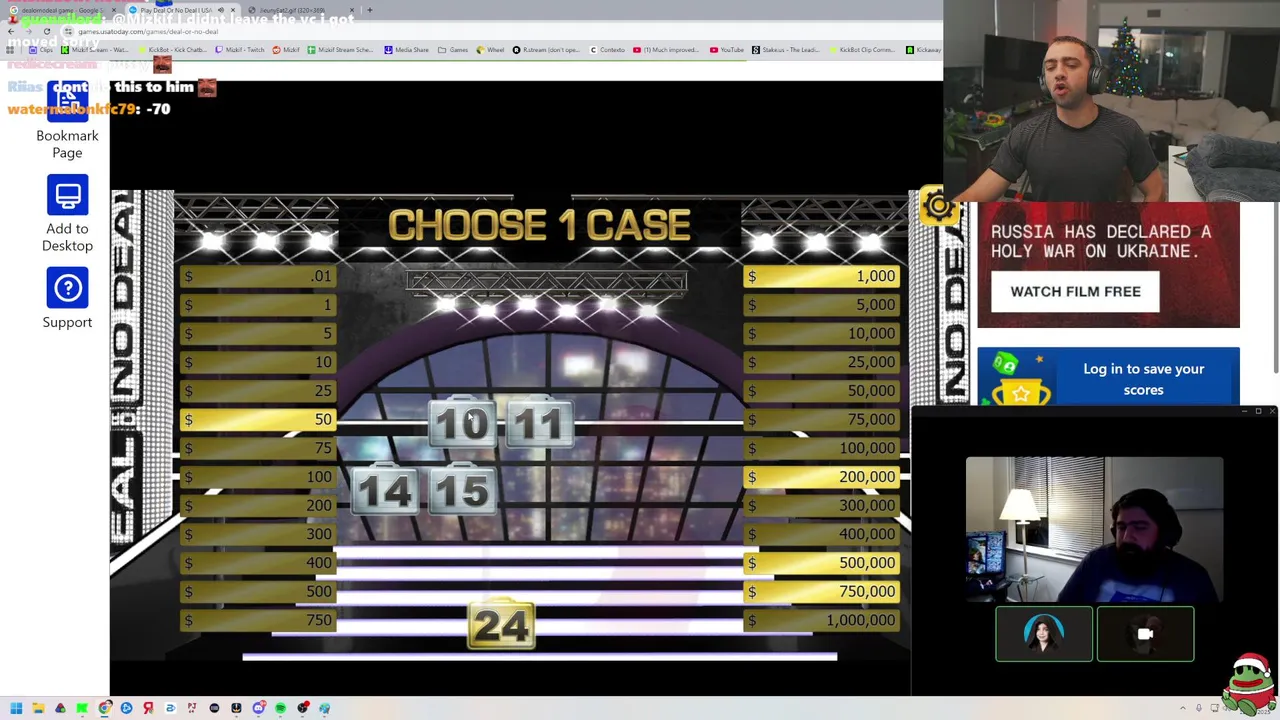
Task: Show hidden system tray icons
Action: pyautogui.click(x=1183, y=708)
